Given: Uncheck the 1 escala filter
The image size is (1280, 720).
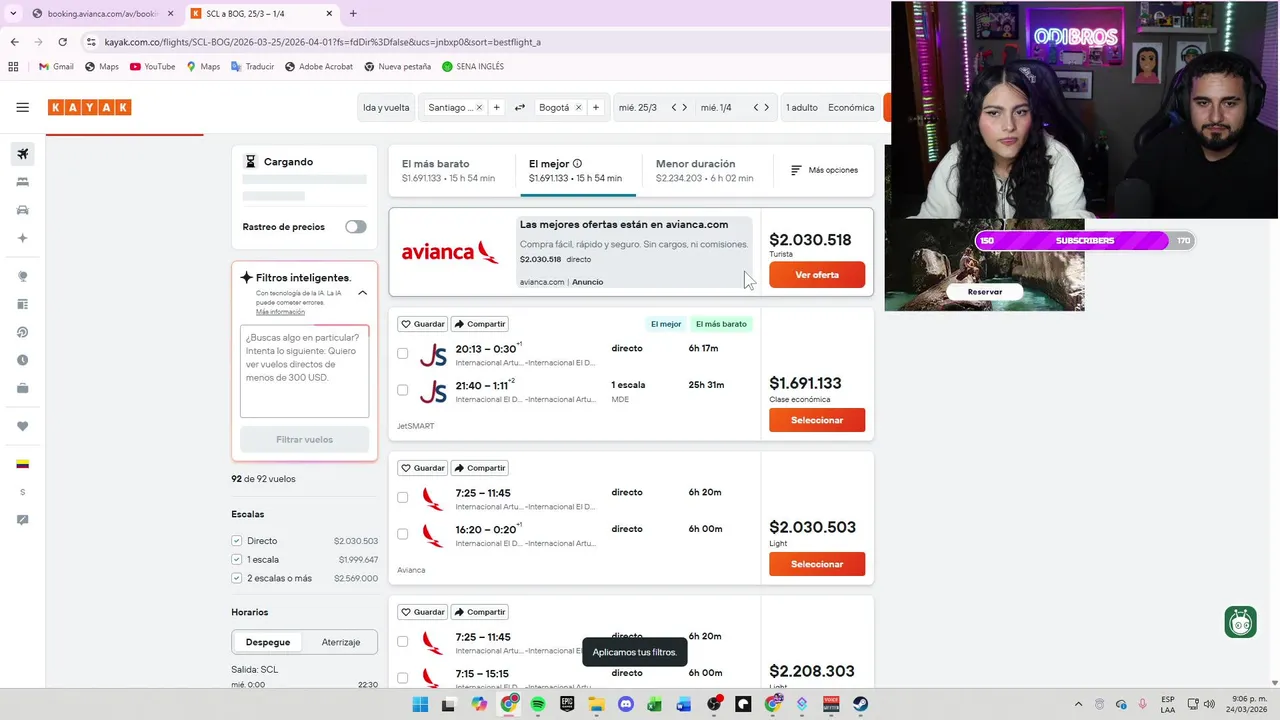Looking at the screenshot, I should coord(237,559).
